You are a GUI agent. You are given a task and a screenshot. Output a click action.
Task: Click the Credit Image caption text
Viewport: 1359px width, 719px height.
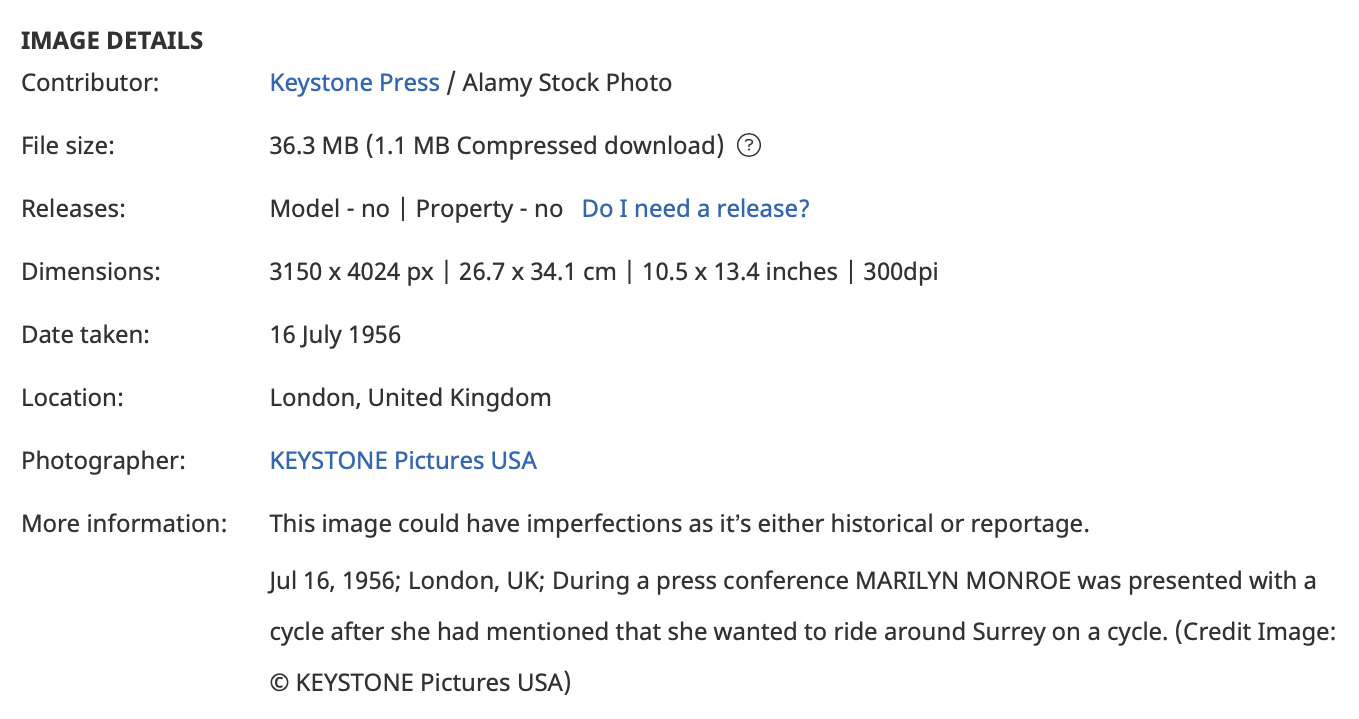(x=1253, y=633)
